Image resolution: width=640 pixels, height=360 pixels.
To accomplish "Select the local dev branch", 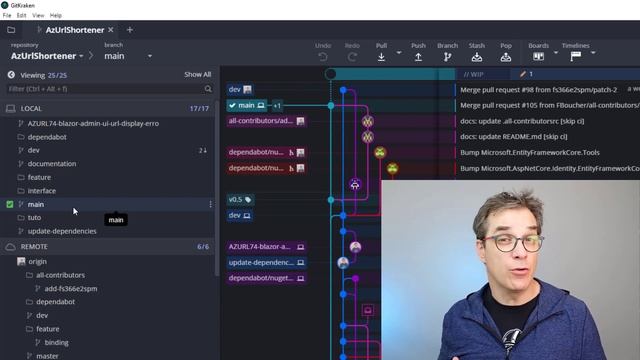I will coord(33,150).
